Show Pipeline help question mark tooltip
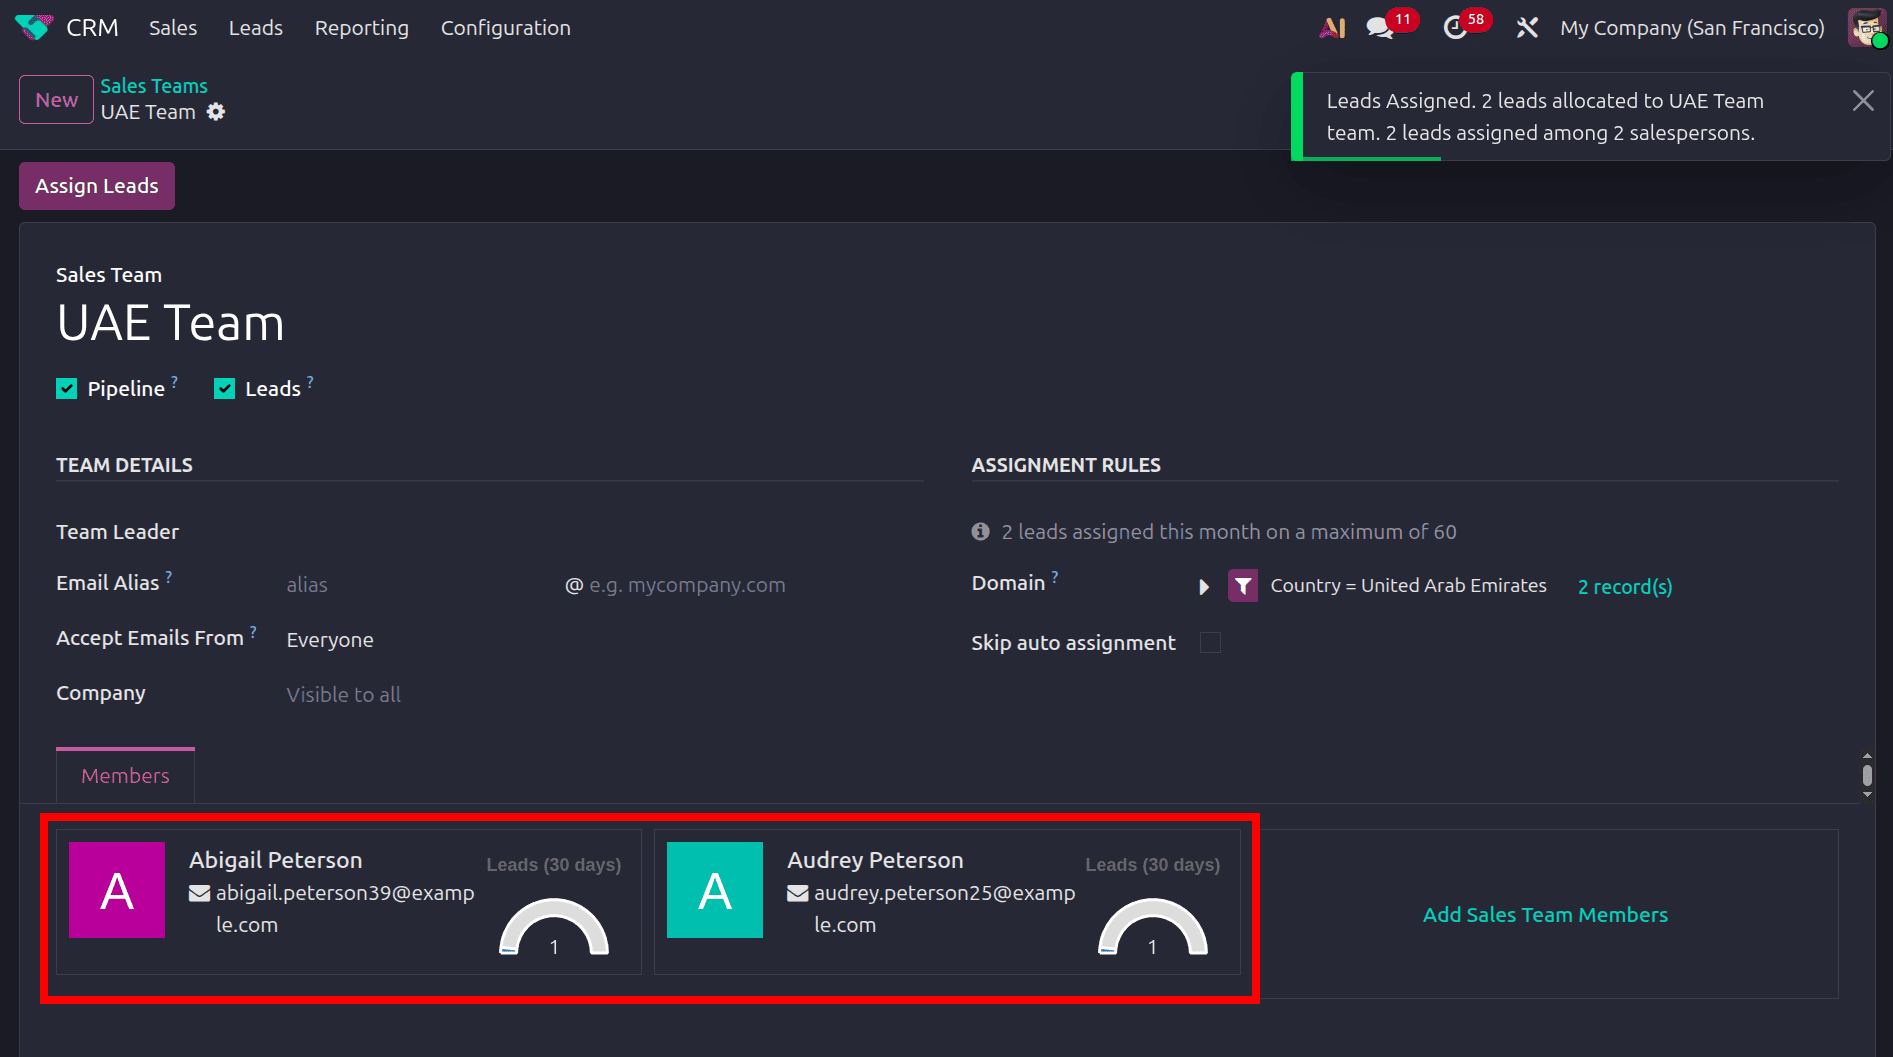1893x1057 pixels. click(175, 381)
